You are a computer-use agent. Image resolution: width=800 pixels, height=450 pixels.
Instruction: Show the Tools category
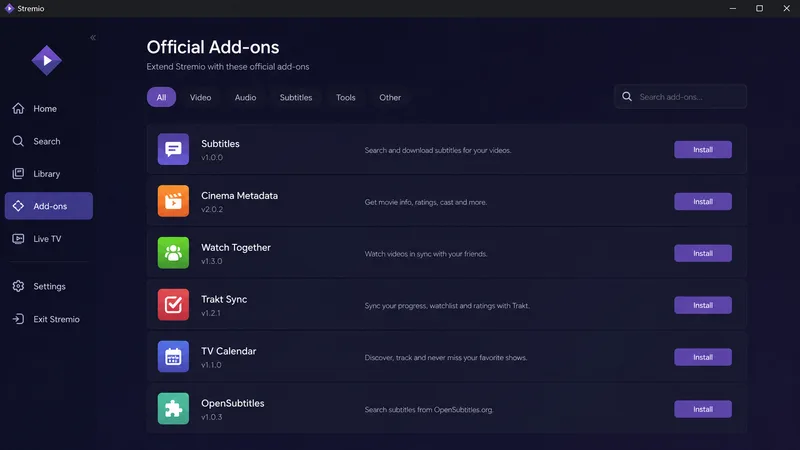[x=345, y=97]
